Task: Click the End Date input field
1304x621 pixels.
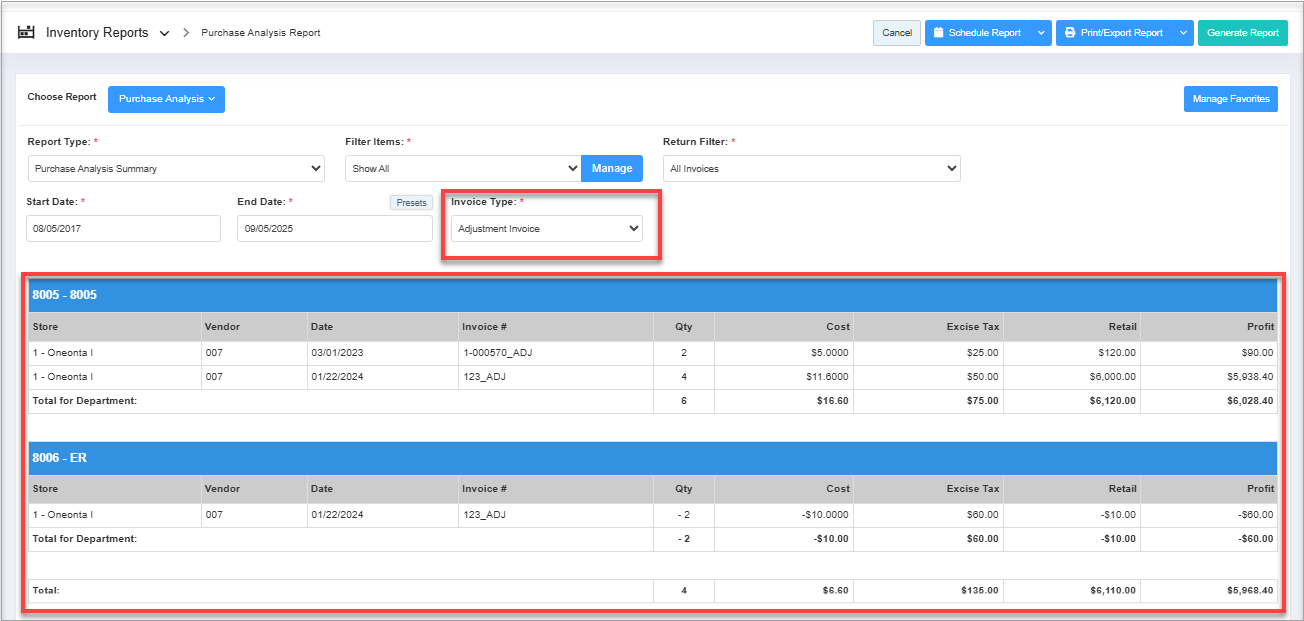Action: 334,229
